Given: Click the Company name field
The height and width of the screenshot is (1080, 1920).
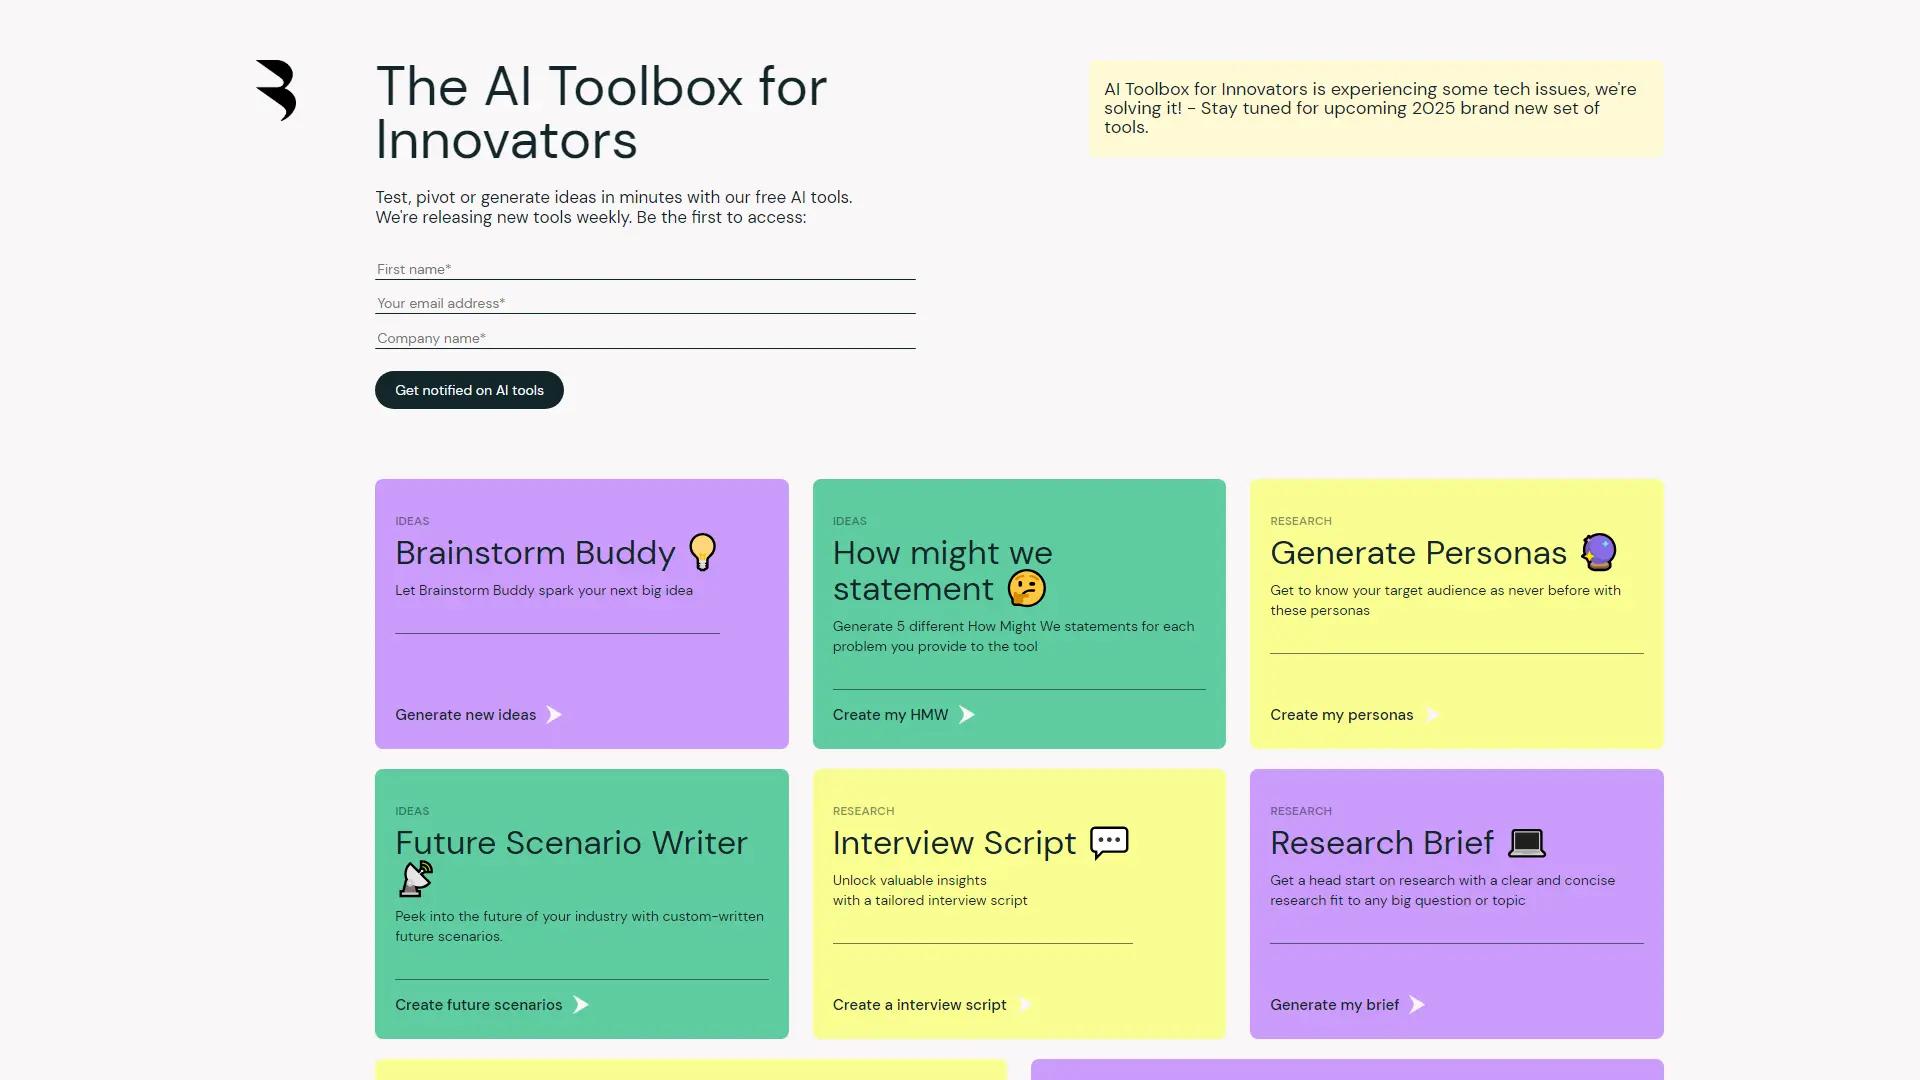Looking at the screenshot, I should tap(645, 337).
